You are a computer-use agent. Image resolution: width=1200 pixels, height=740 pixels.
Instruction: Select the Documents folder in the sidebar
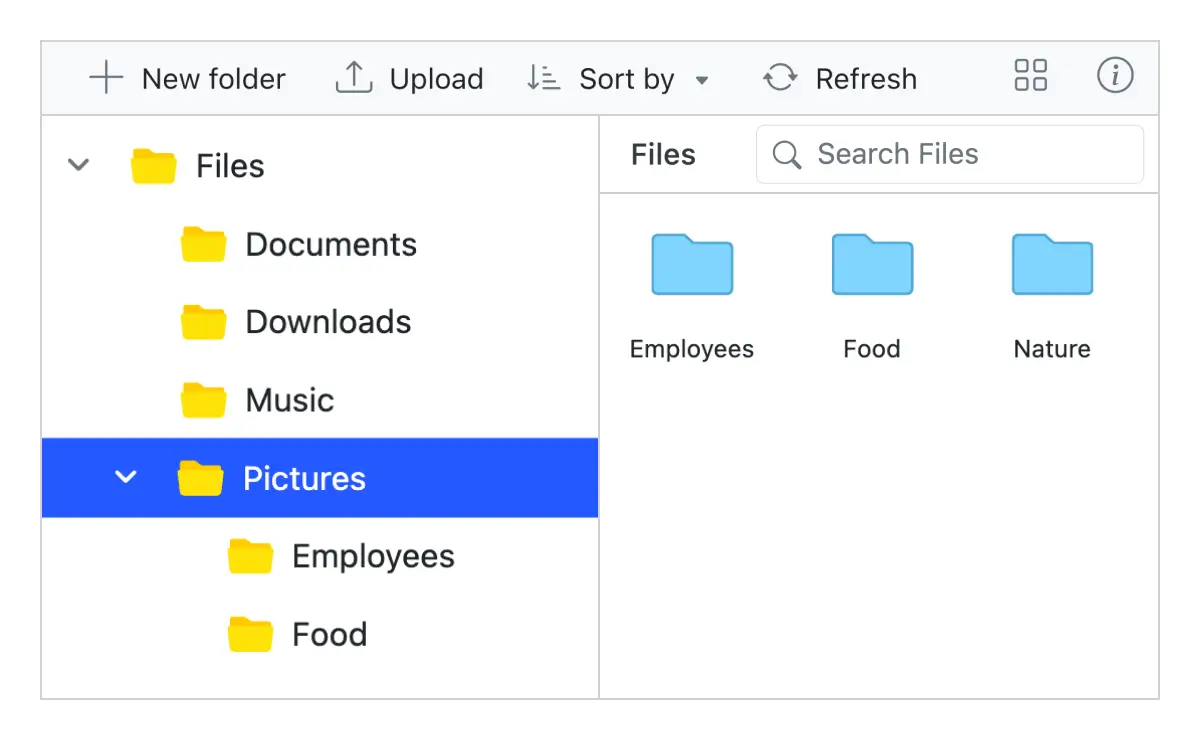click(x=330, y=243)
